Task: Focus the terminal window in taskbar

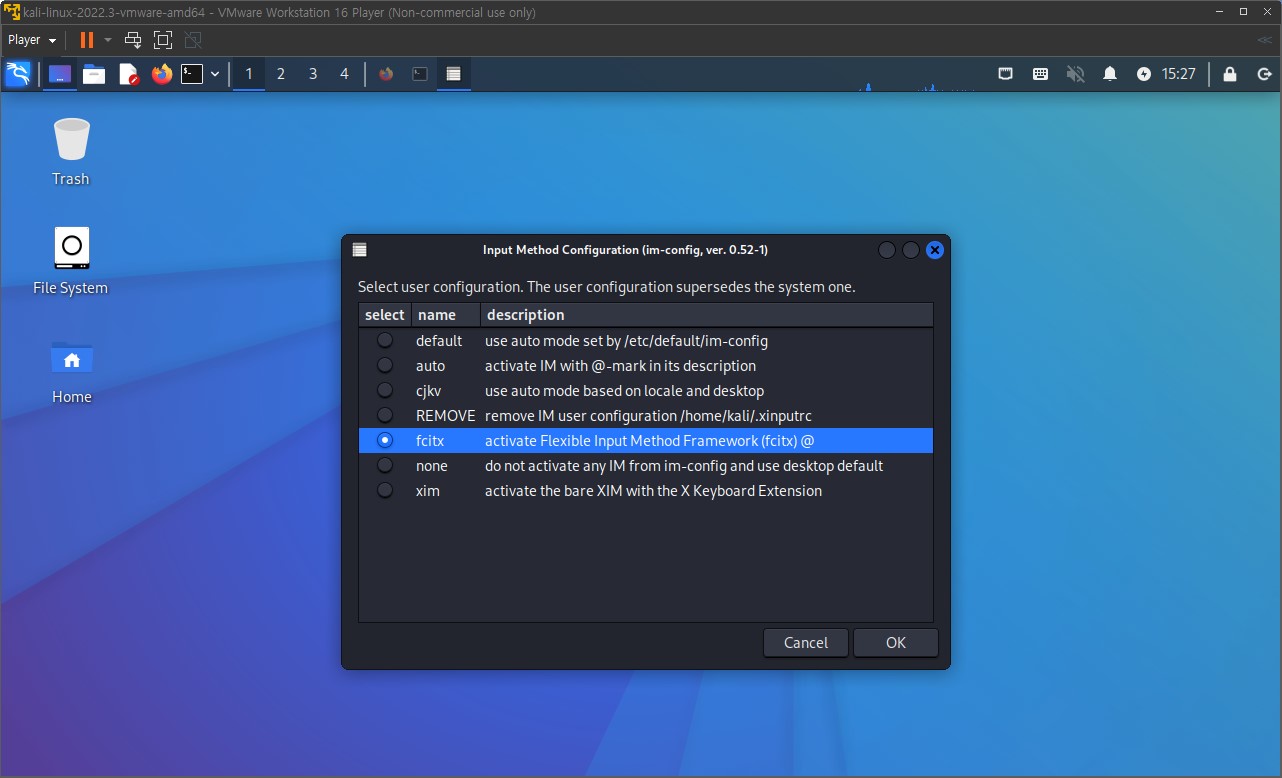Action: click(x=420, y=74)
